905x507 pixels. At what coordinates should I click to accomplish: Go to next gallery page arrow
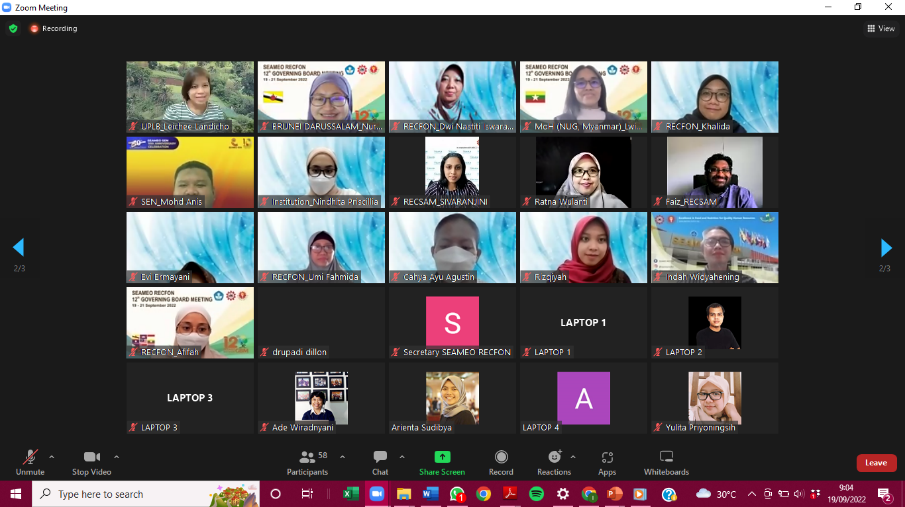click(x=885, y=248)
